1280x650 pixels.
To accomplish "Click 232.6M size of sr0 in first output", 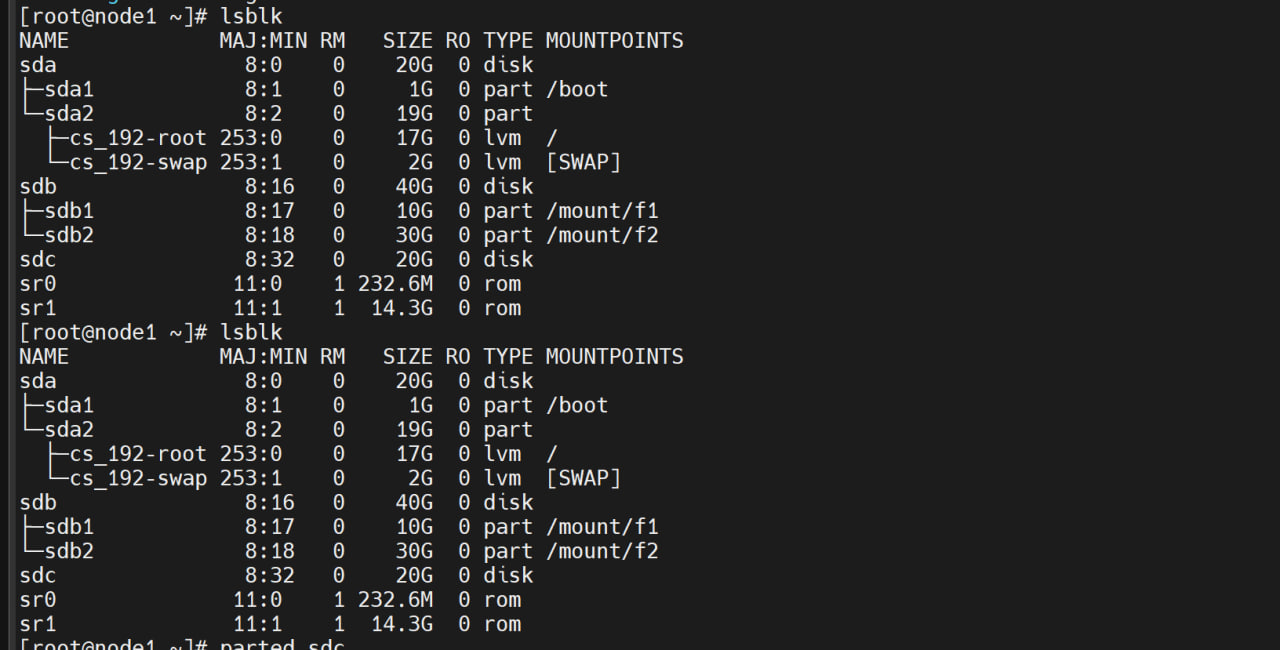I will tap(396, 284).
